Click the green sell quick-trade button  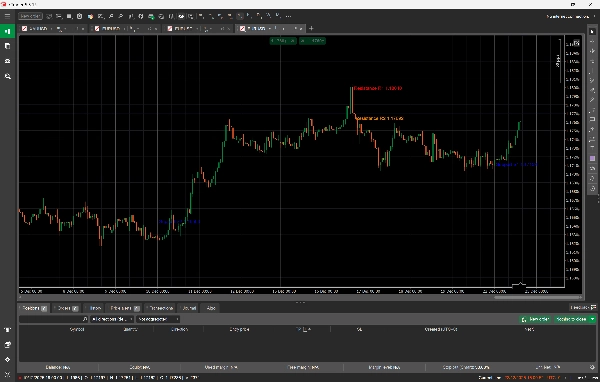tap(283, 41)
